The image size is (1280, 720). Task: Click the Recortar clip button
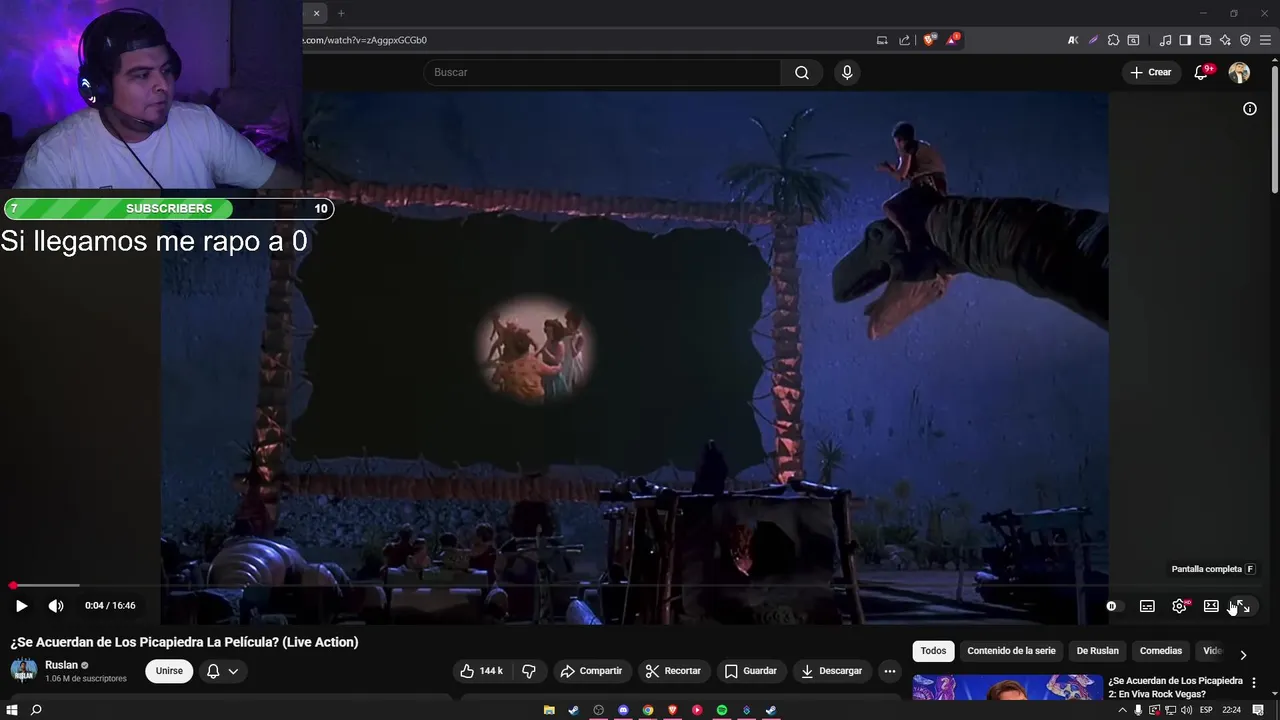coord(673,671)
